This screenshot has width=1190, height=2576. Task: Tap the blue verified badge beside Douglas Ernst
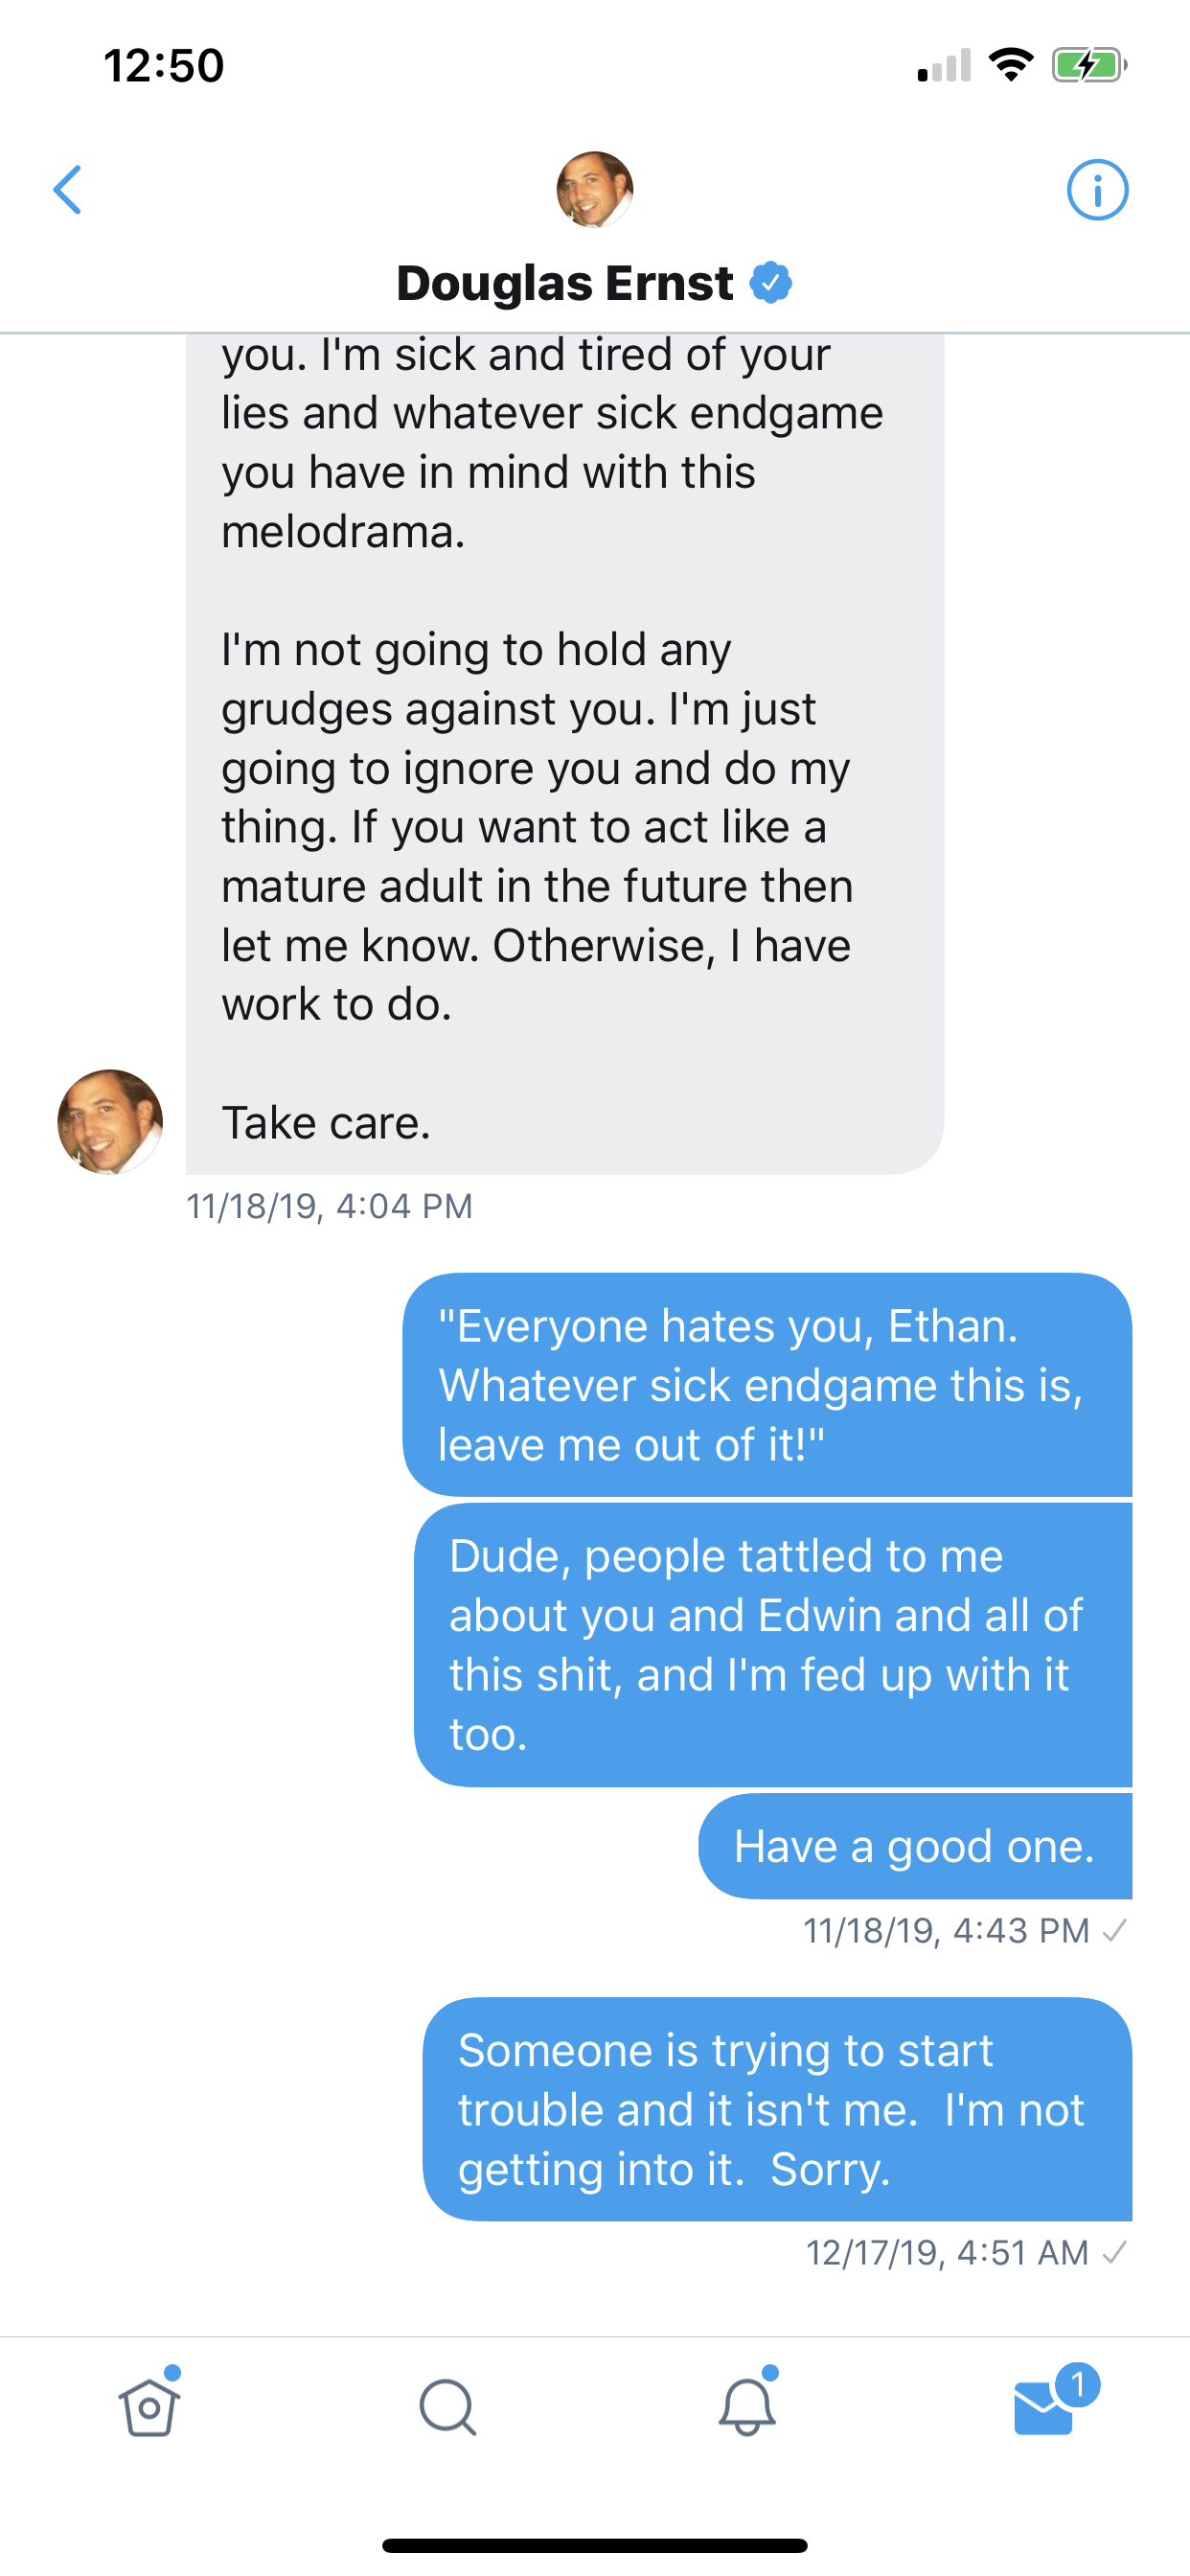tap(771, 282)
